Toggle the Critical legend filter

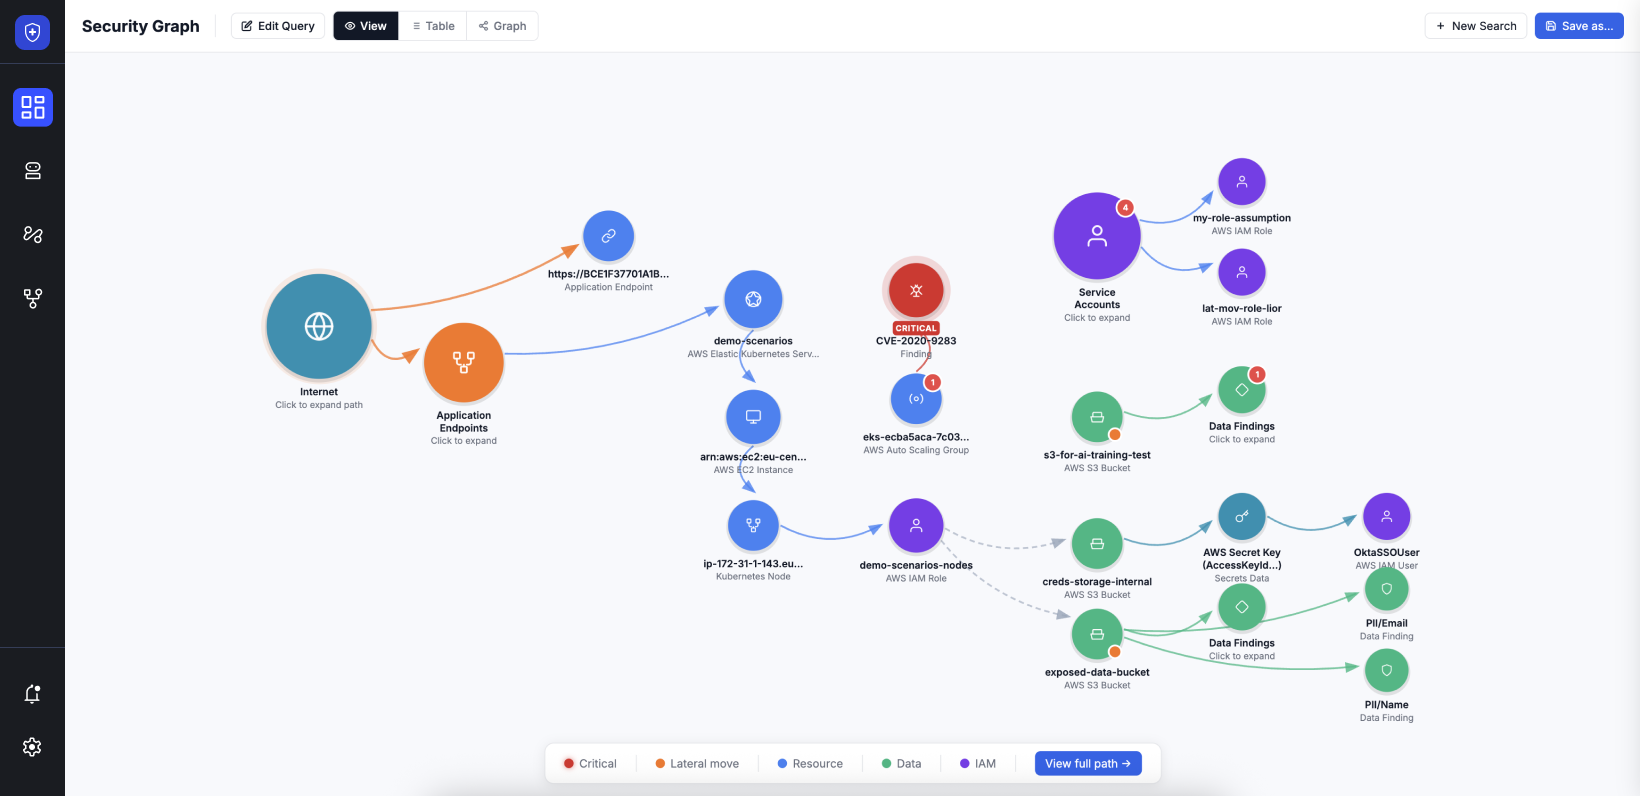(590, 763)
